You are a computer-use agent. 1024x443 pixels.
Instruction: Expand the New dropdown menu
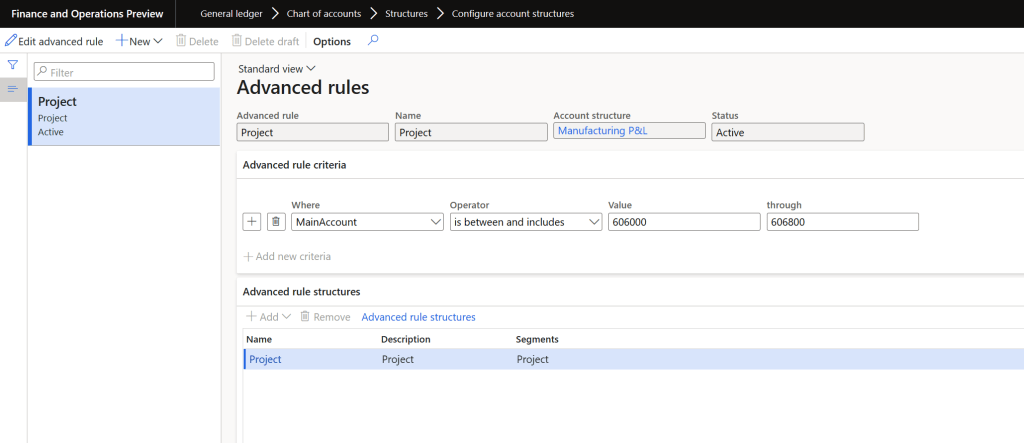(139, 41)
